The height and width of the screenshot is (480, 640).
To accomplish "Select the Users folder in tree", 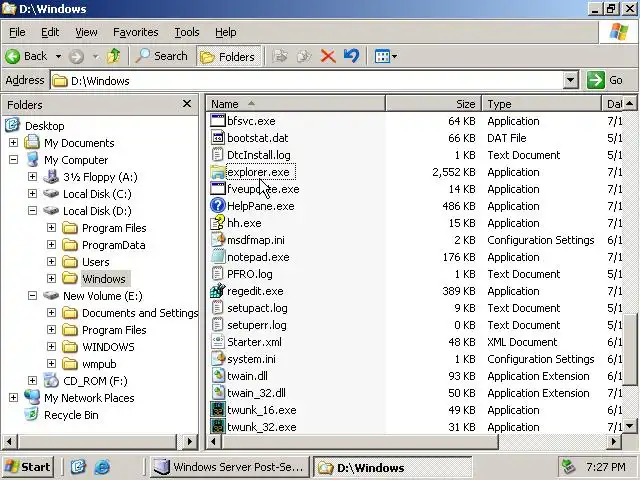I will click(x=96, y=262).
